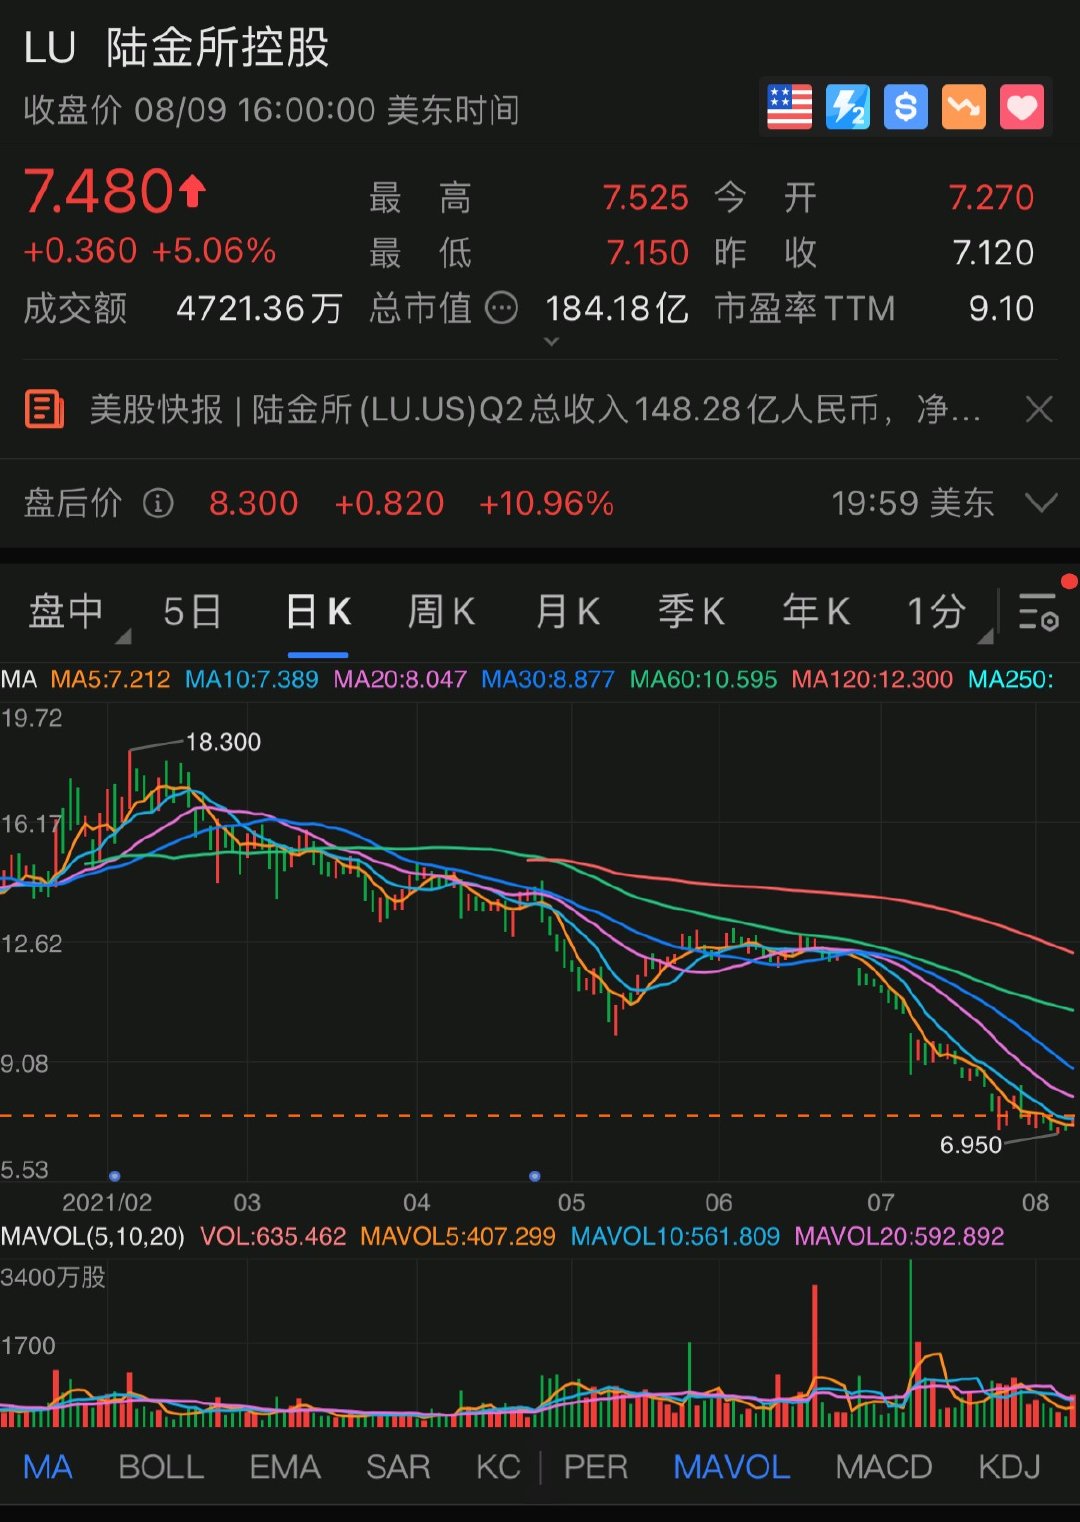
Task: Tap the MAVOL10:561.809 value
Action: click(x=675, y=1237)
